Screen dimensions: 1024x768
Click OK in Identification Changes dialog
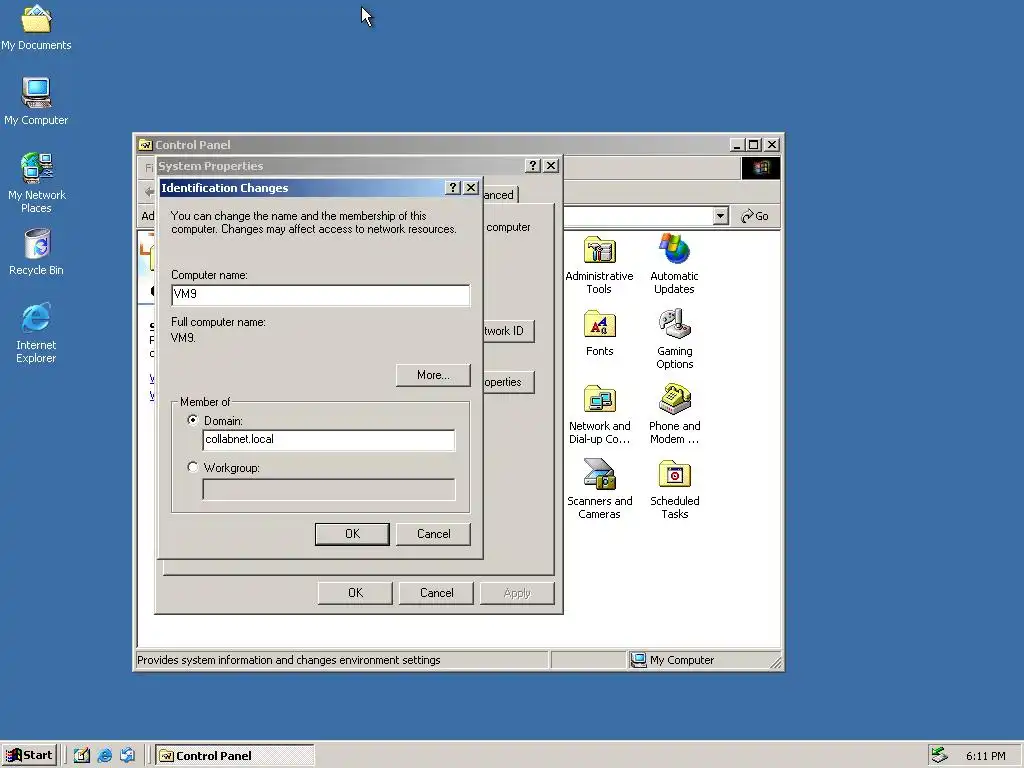tap(352, 534)
